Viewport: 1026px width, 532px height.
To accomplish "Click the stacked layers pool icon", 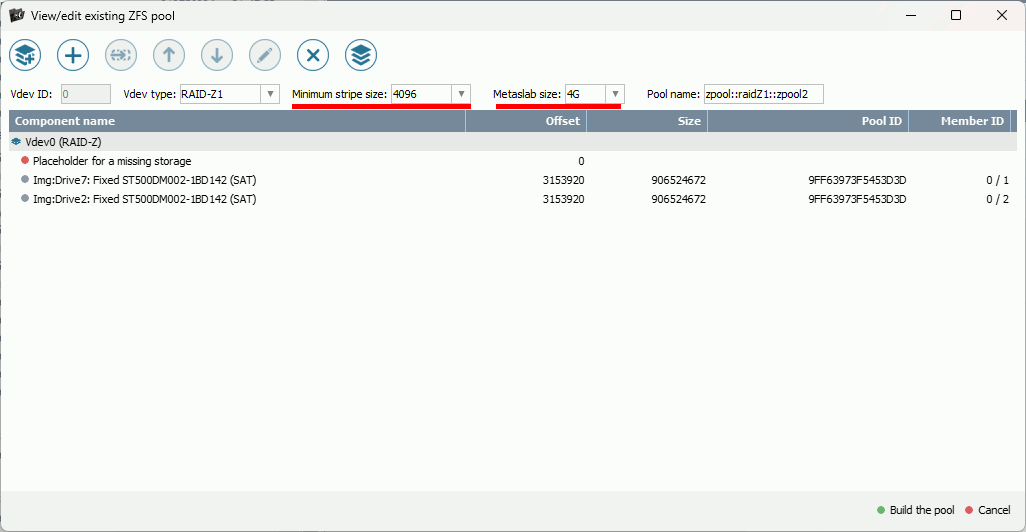I will pyautogui.click(x=361, y=55).
